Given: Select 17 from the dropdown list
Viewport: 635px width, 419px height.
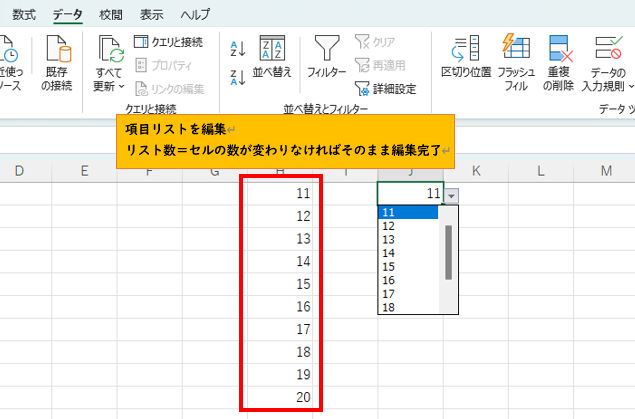Looking at the screenshot, I should 408,294.
